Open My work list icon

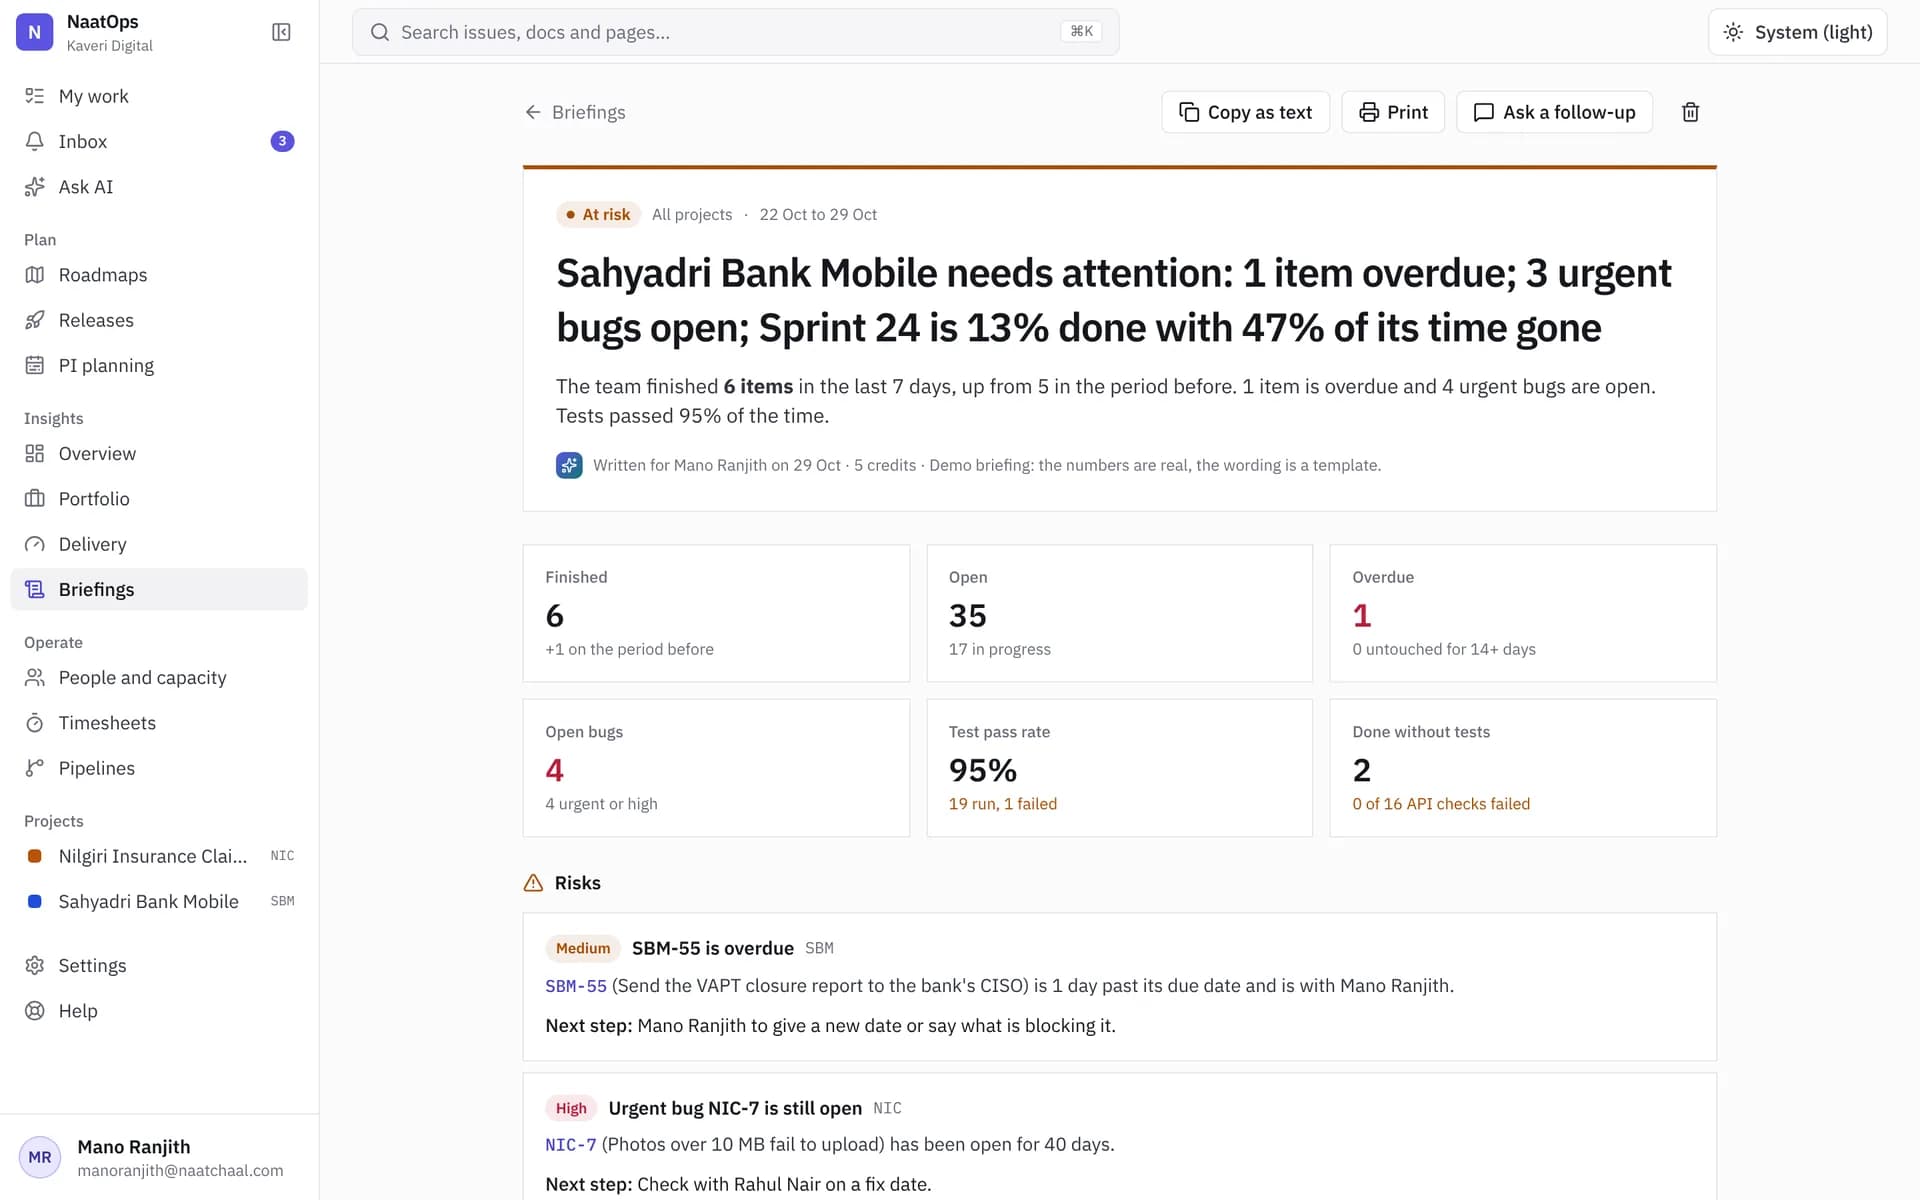(35, 96)
